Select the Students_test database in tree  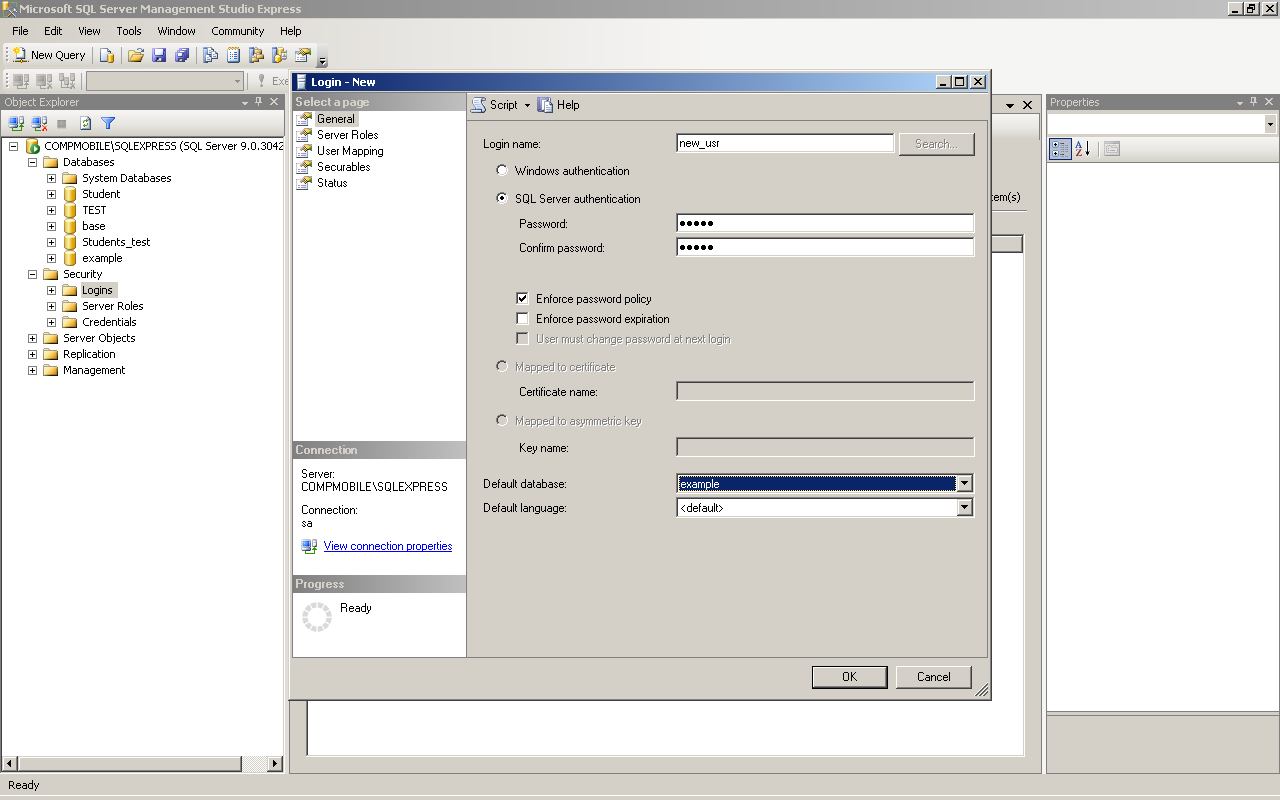click(116, 242)
